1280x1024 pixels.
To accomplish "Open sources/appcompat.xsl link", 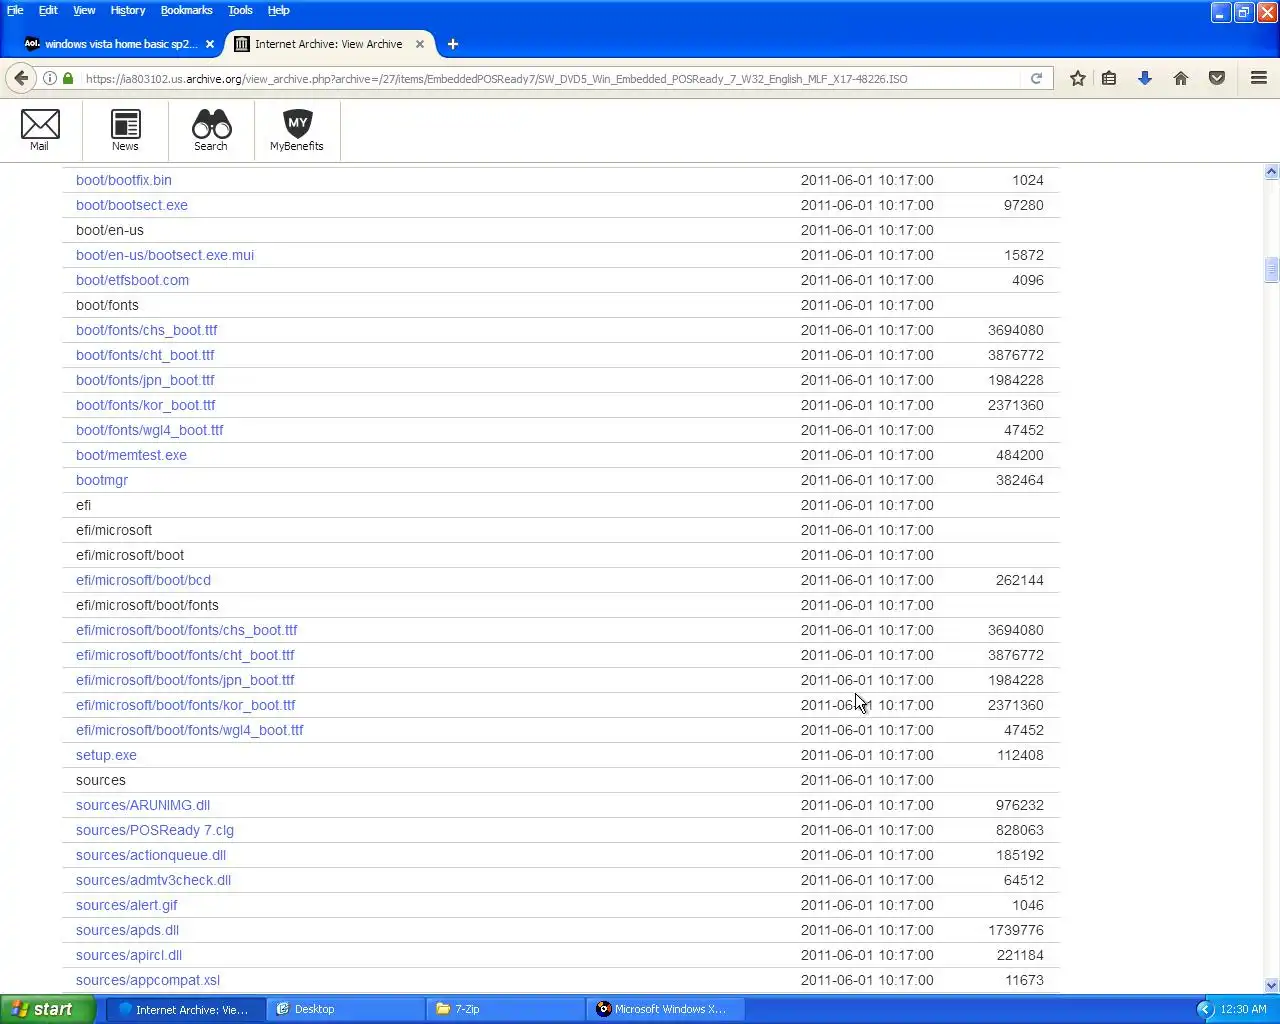I will click(148, 980).
